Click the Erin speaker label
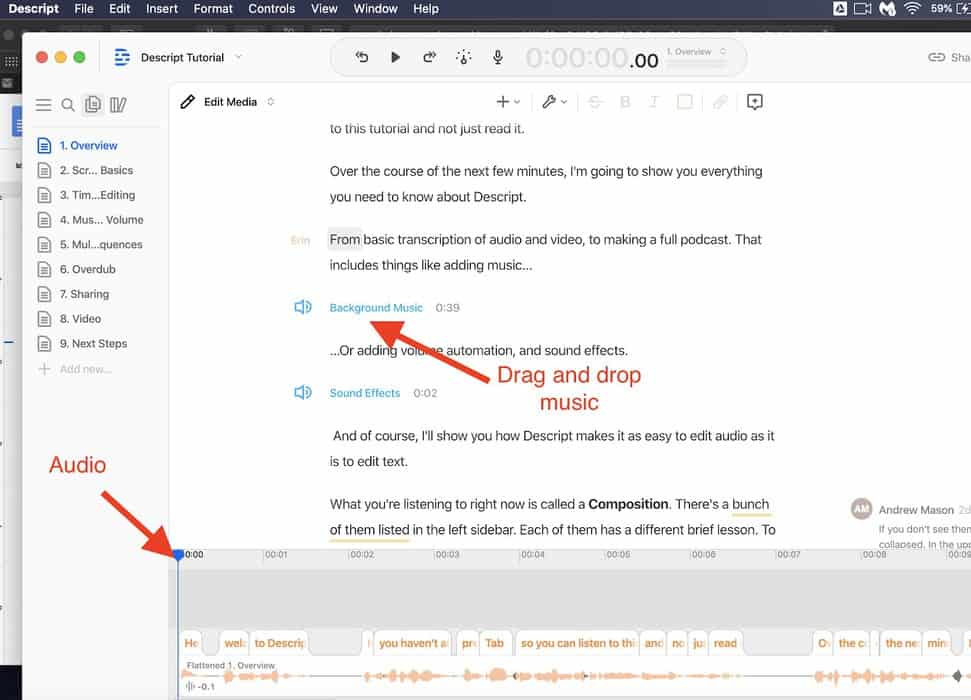 coord(300,240)
